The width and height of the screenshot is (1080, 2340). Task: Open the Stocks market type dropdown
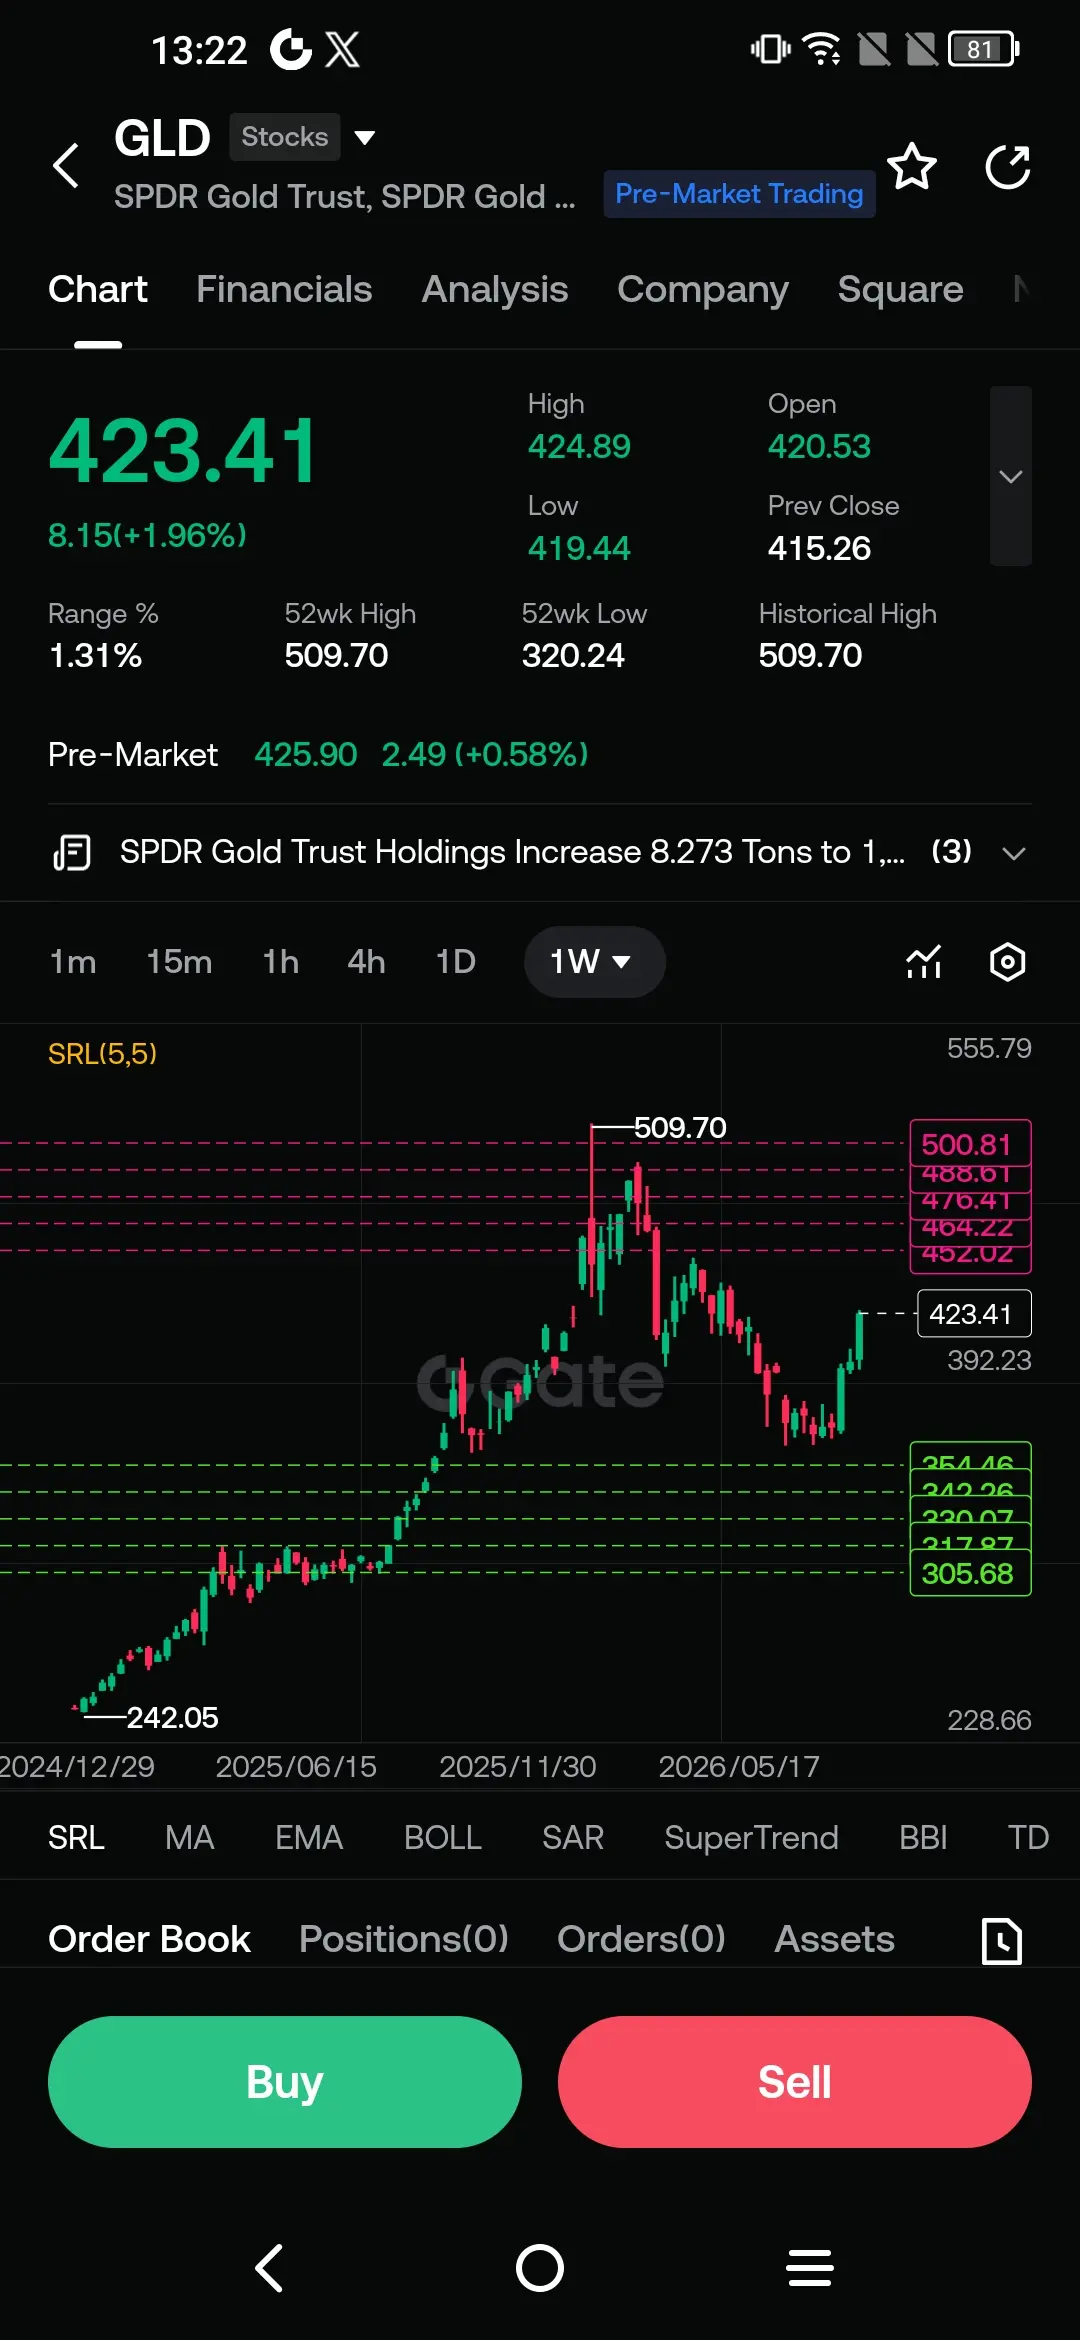(x=303, y=137)
